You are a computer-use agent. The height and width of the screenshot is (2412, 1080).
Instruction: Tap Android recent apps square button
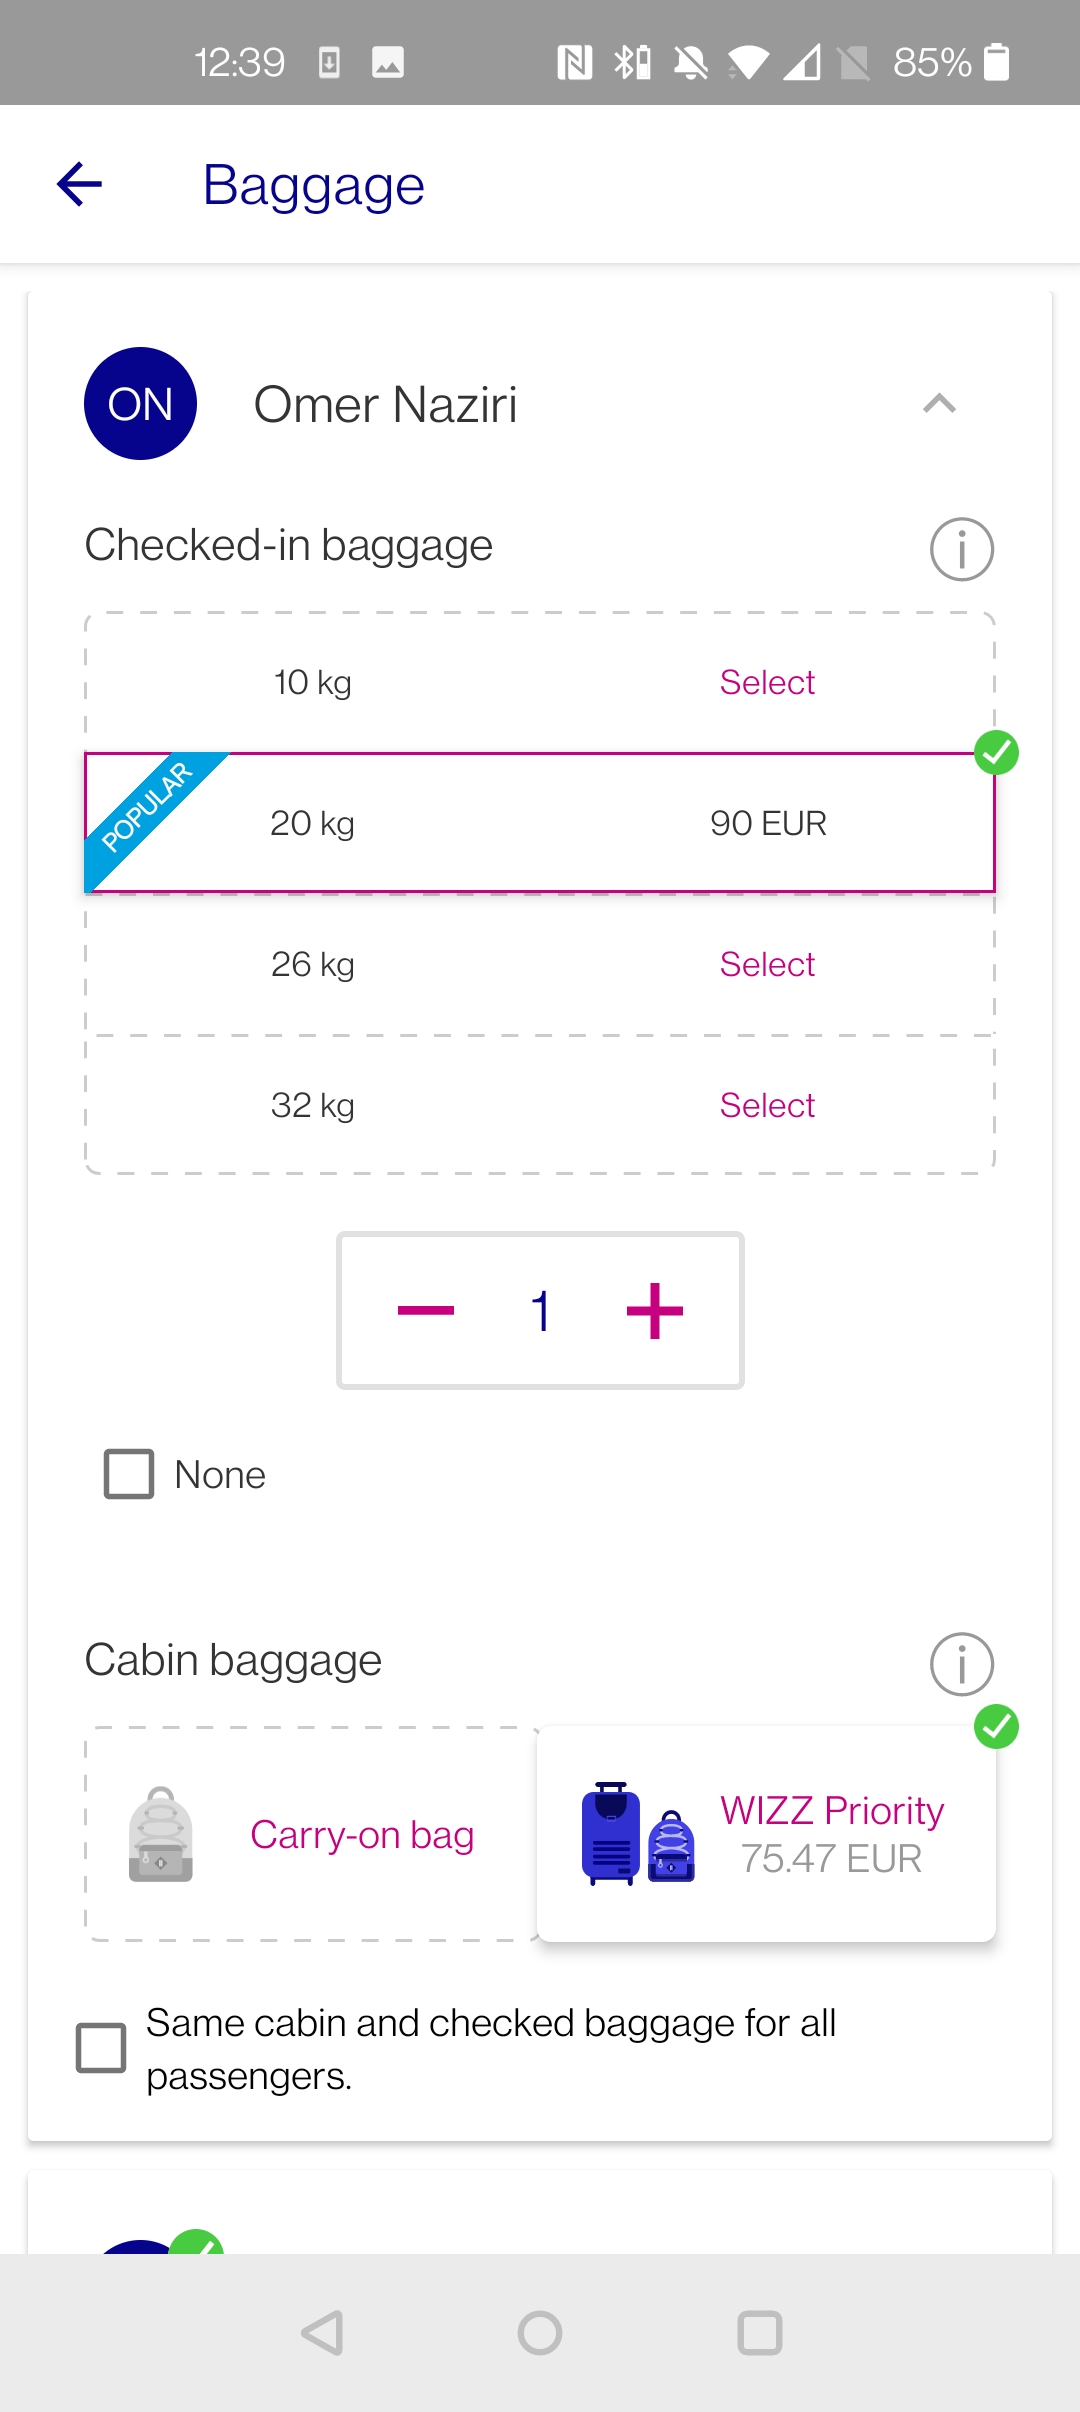[x=760, y=2333]
